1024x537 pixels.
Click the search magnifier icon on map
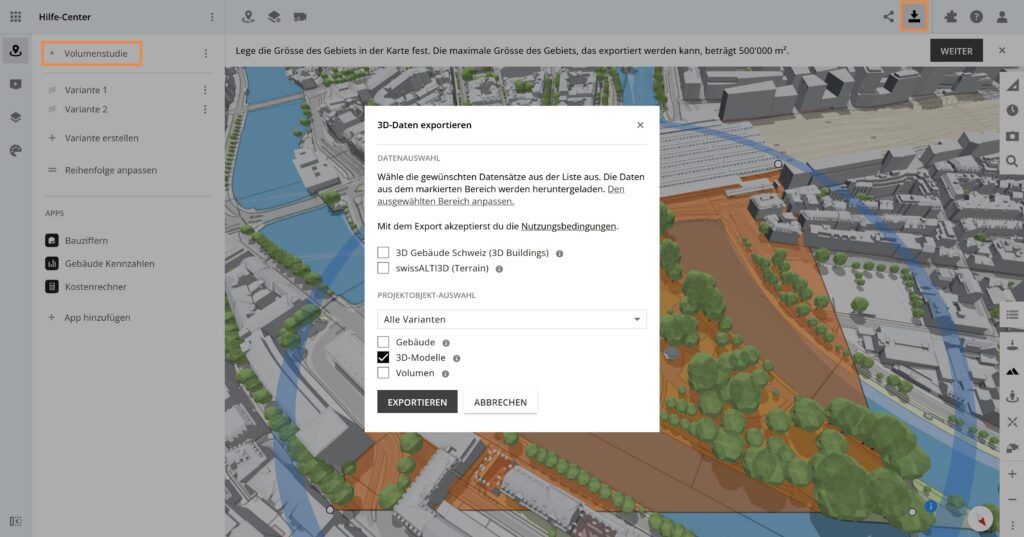(x=1012, y=161)
